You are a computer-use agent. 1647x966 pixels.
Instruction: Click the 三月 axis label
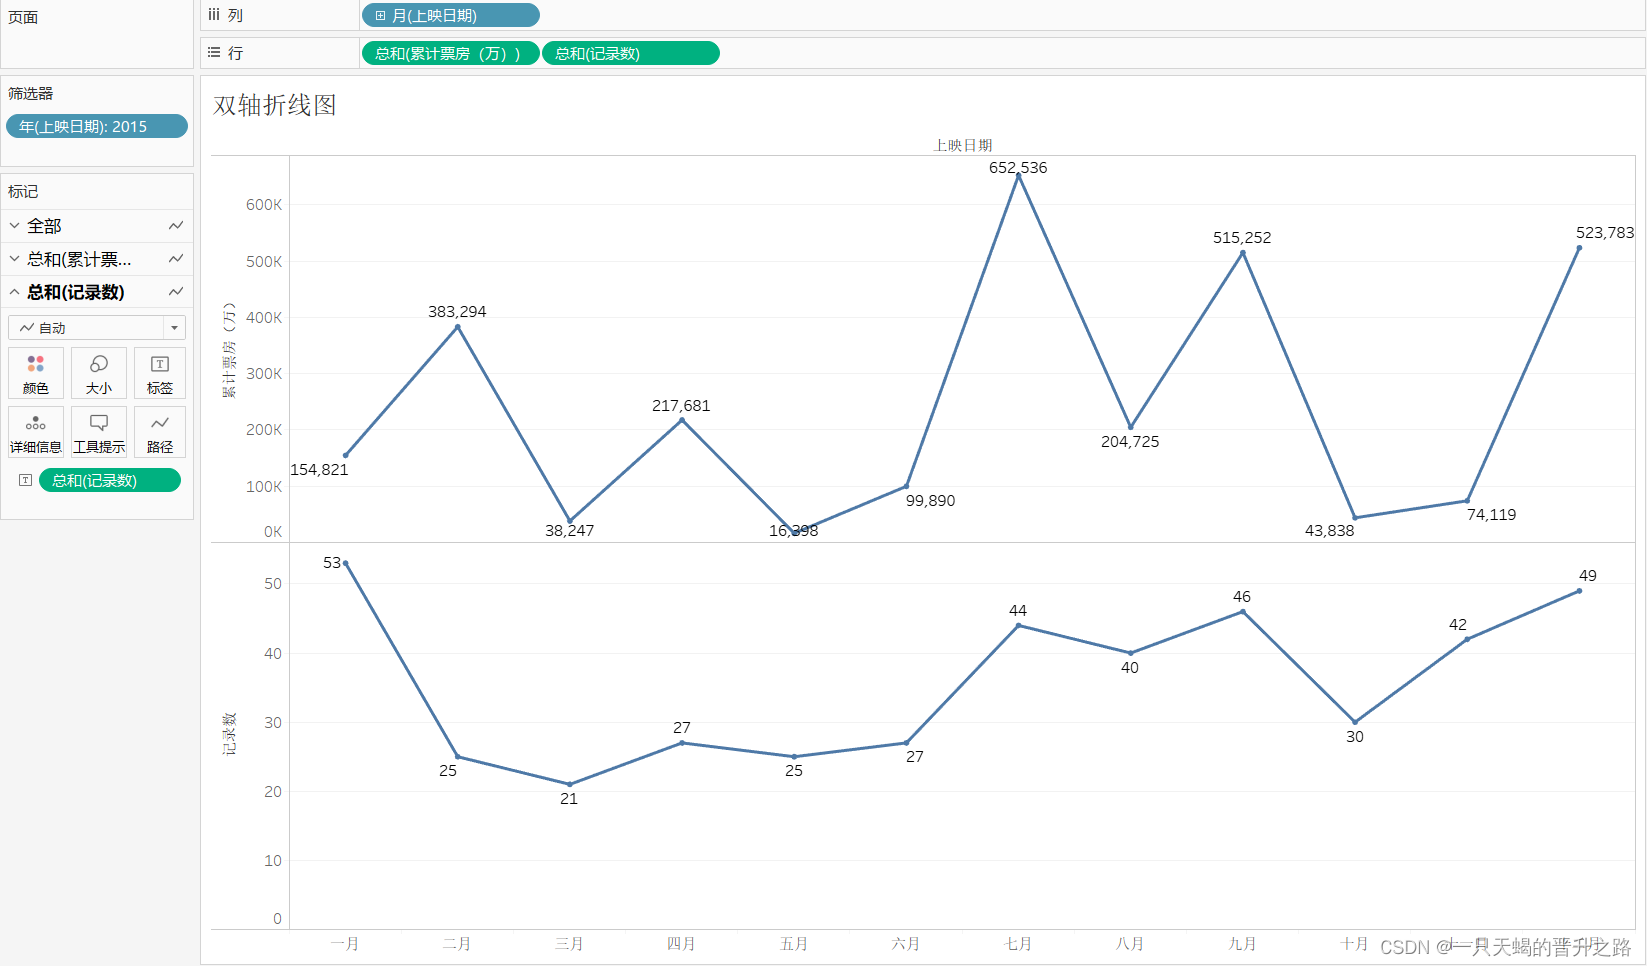coord(569,944)
